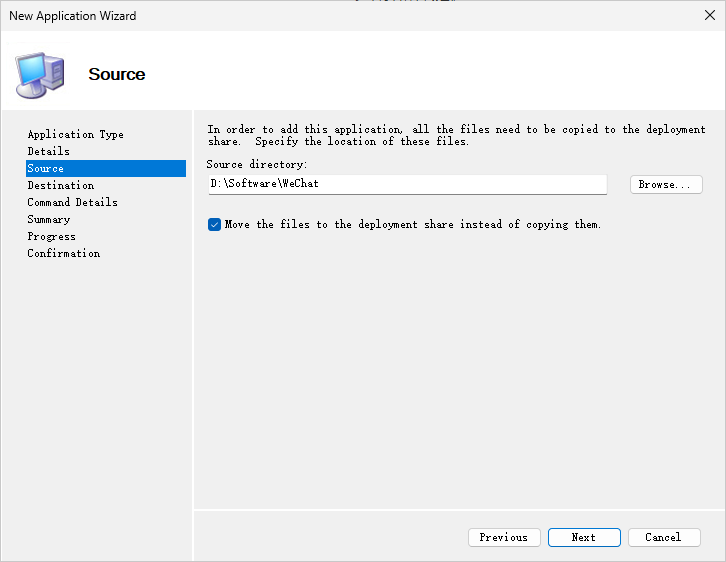Click the computer icon in the wizard header
The height and width of the screenshot is (562, 726).
point(40,73)
